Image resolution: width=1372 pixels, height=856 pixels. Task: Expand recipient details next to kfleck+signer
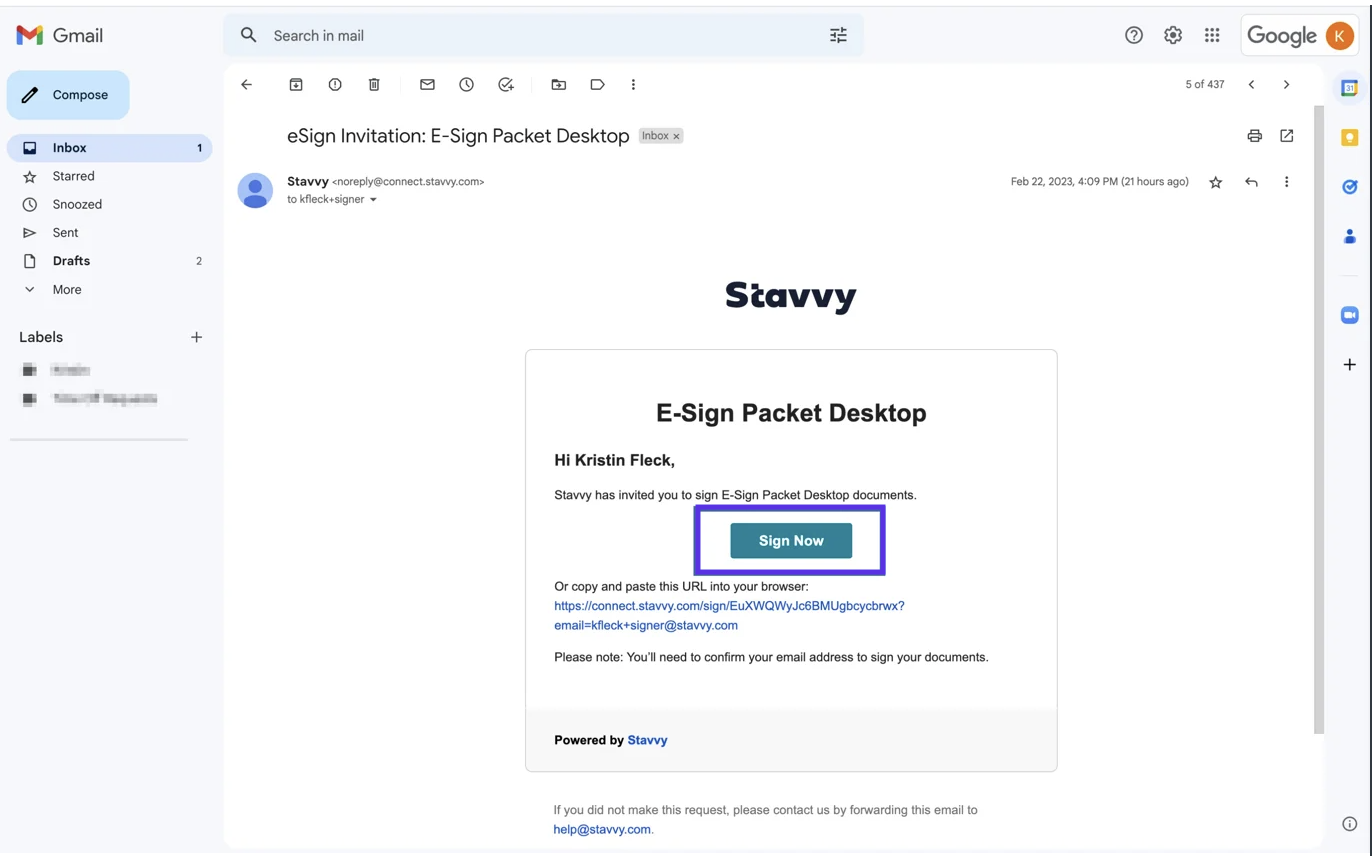(374, 200)
